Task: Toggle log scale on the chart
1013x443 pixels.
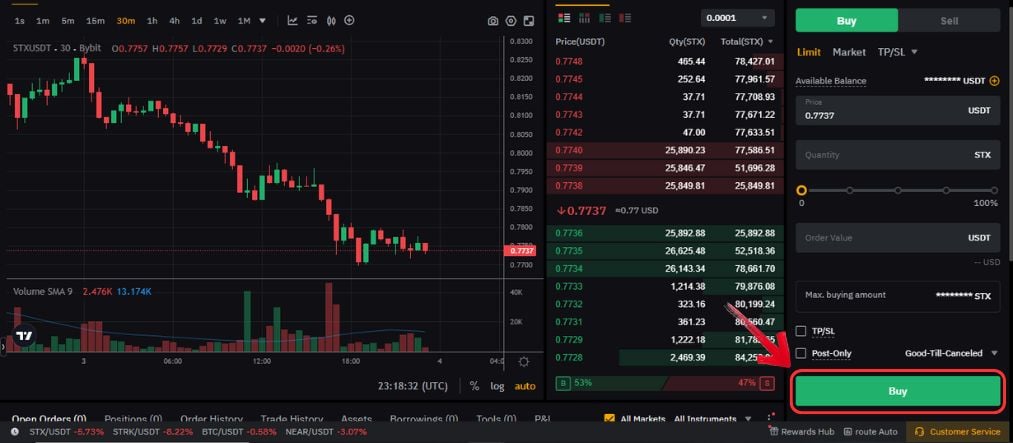Action: coord(497,386)
